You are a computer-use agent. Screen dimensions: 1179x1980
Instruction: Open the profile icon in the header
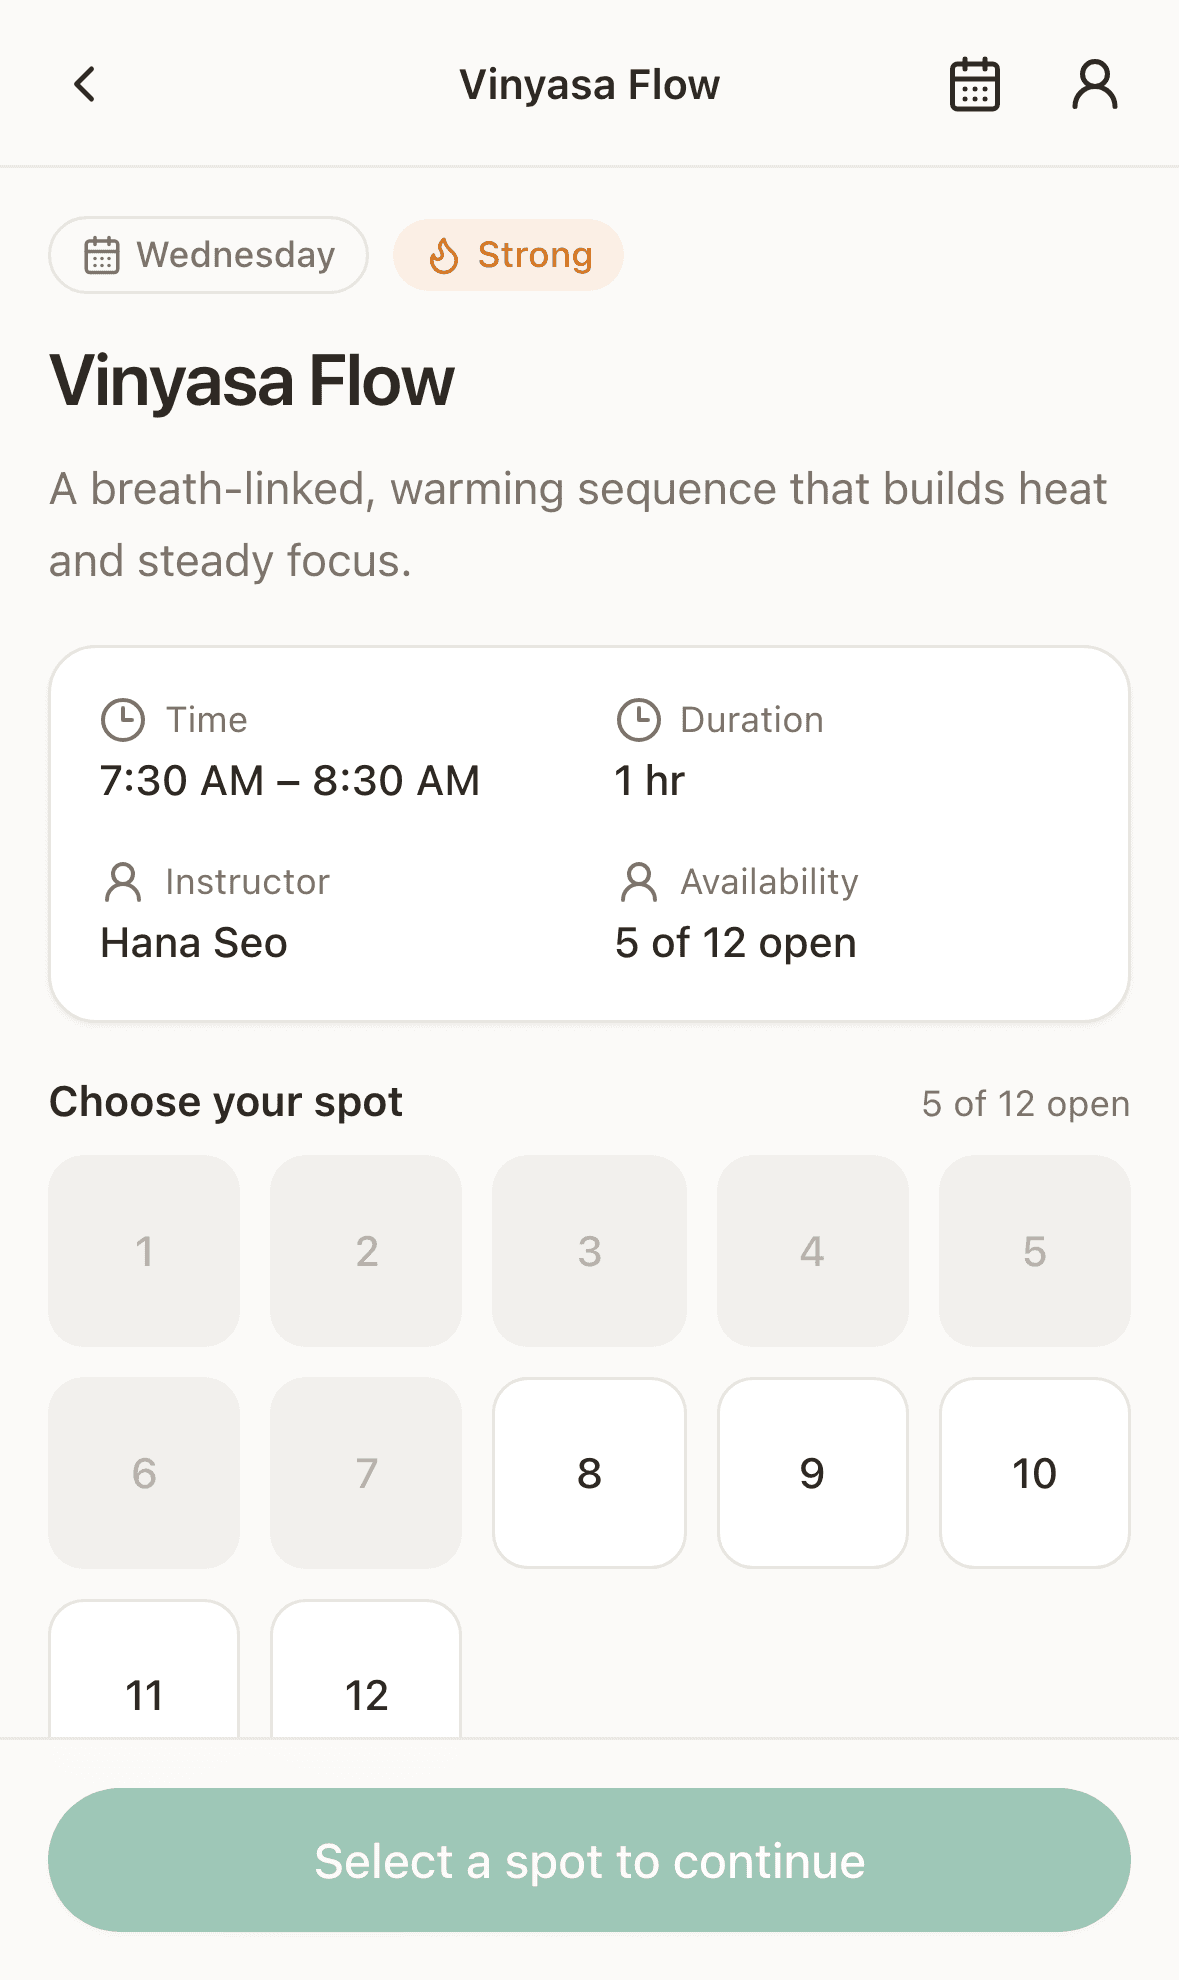1095,85
